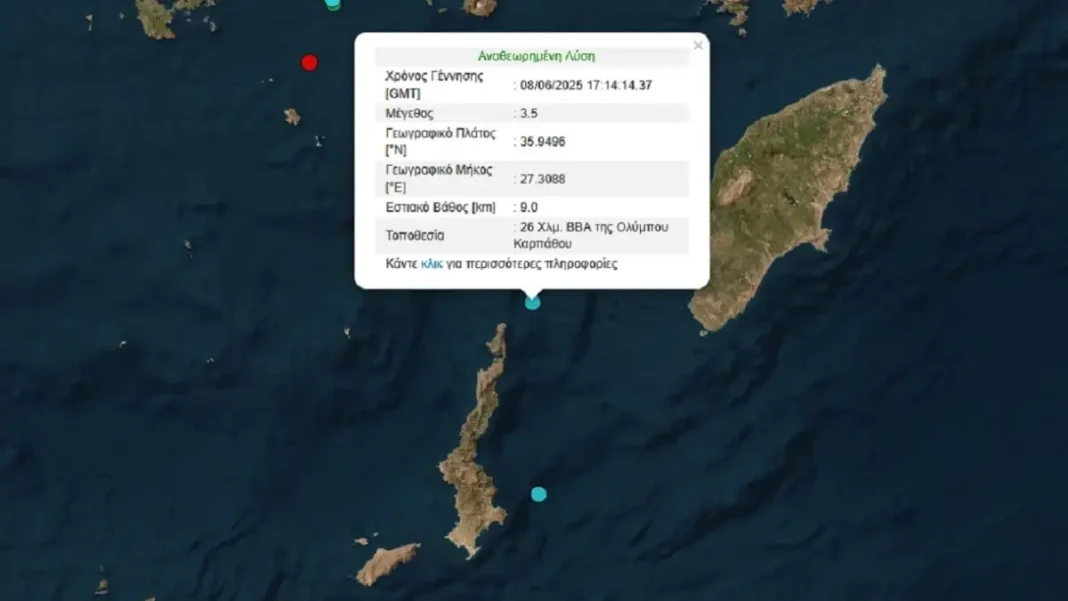This screenshot has height=601, width=1068.
Task: Click the 'Μέγεθος' row label
Action: [409, 114]
